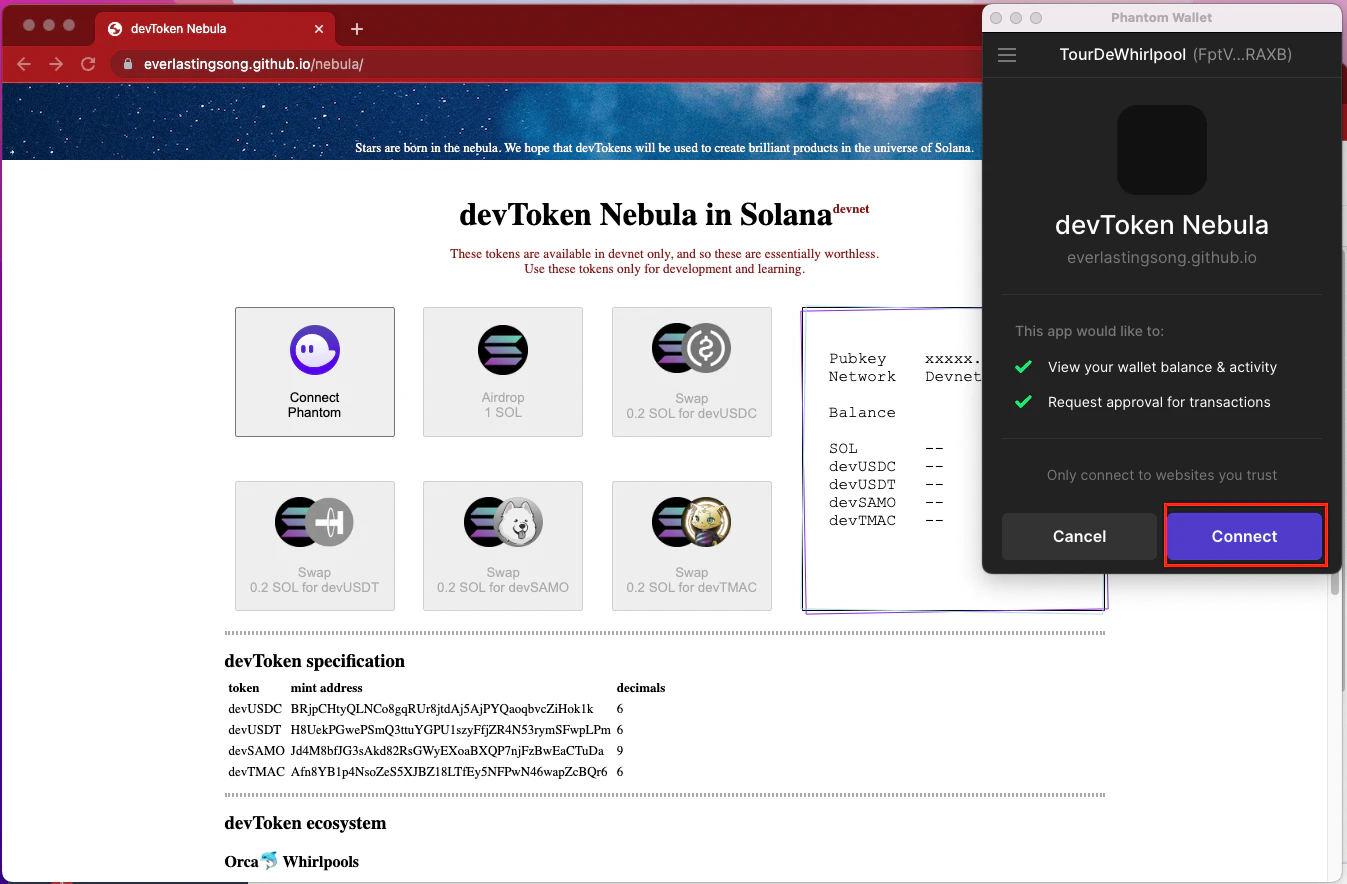Click the 'mint address' column header
The height and width of the screenshot is (884, 1347).
coord(327,688)
